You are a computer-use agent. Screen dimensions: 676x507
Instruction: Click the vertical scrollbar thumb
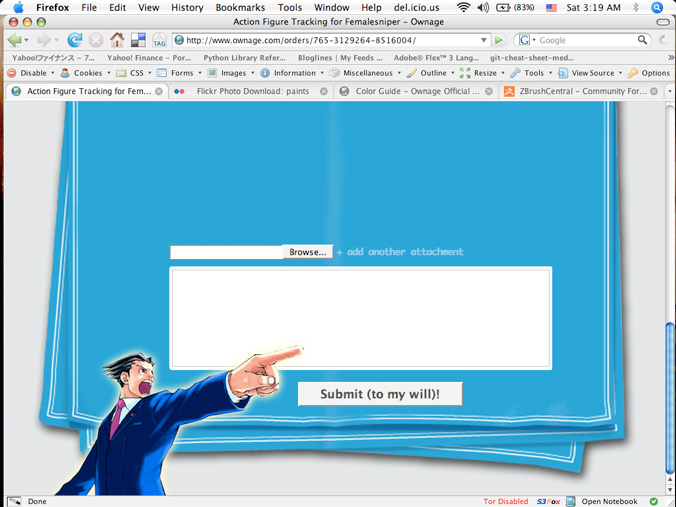tap(670, 396)
